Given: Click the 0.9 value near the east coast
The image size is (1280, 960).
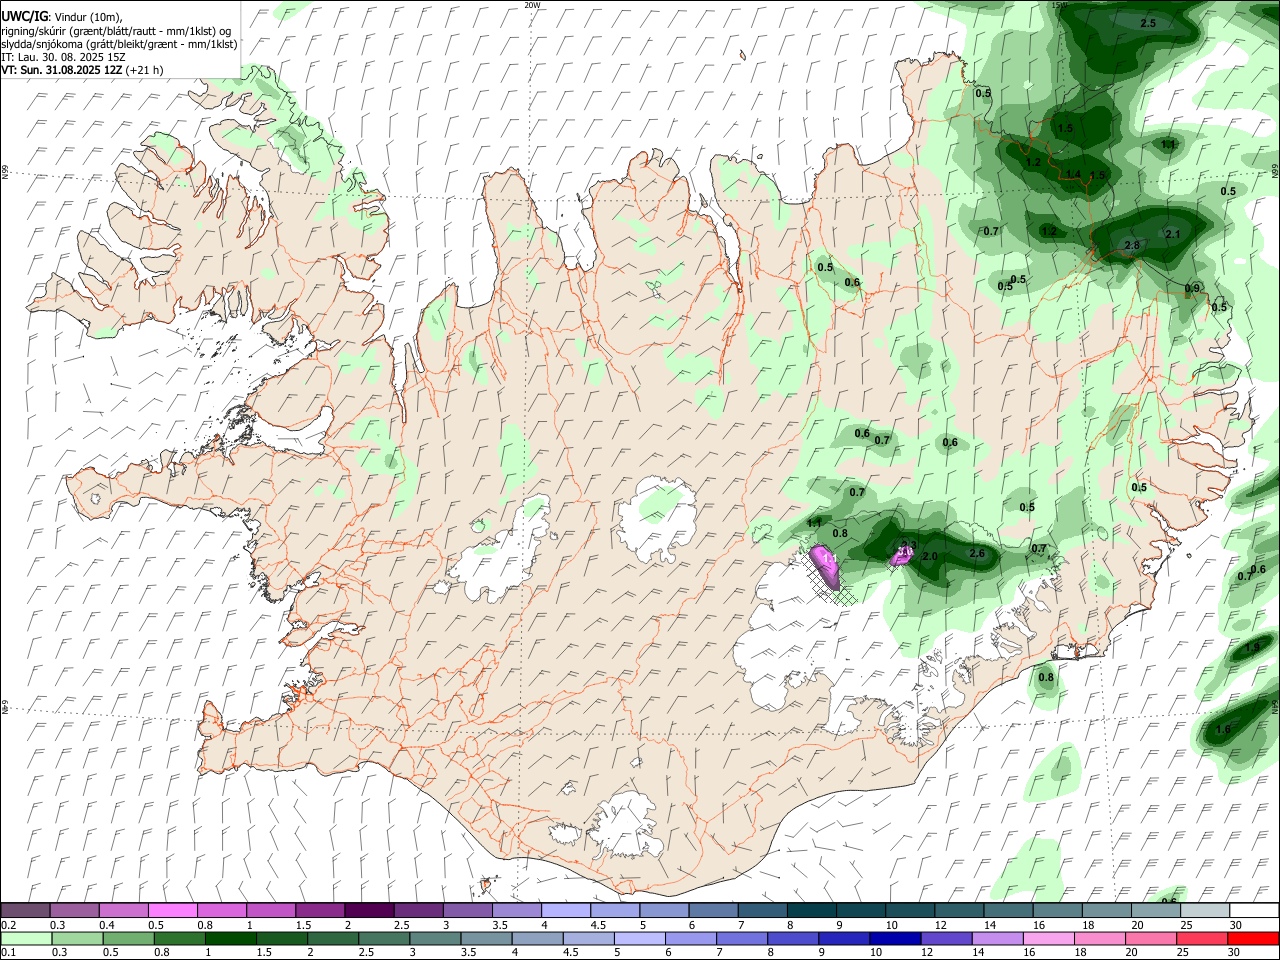Looking at the screenshot, I should point(1192,288).
